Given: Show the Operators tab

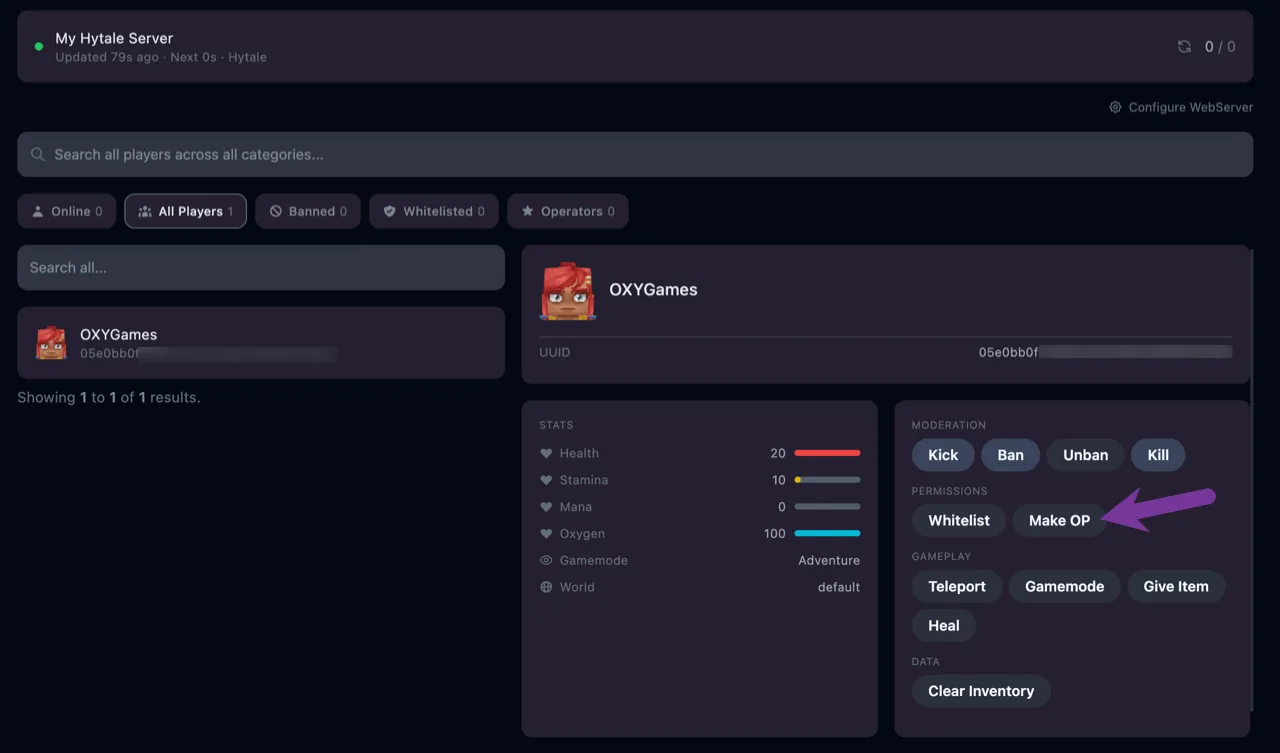Looking at the screenshot, I should pos(568,211).
